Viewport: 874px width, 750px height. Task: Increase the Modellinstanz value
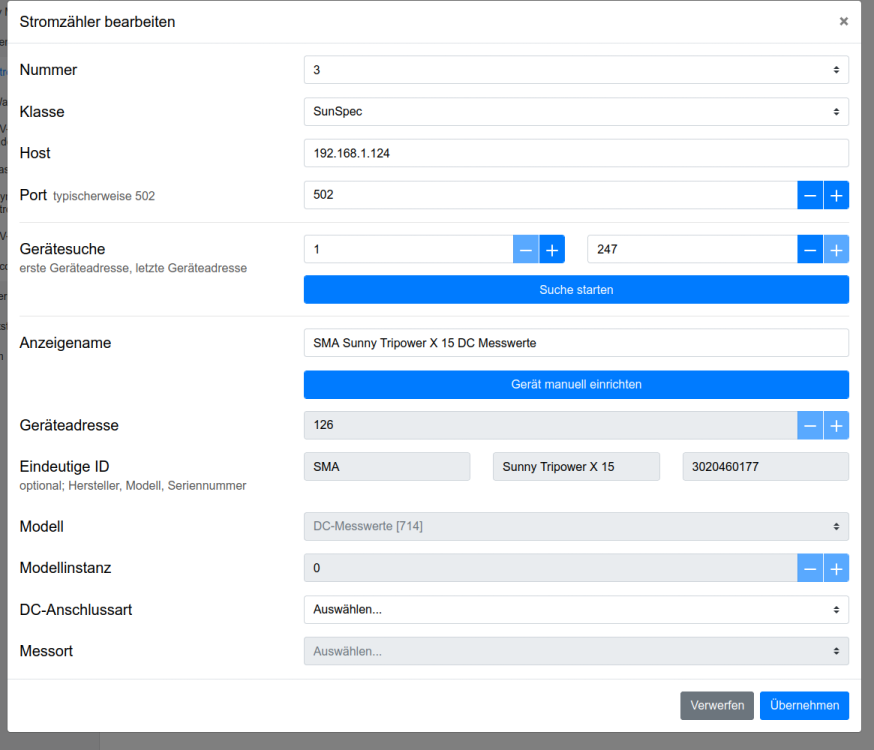coord(836,568)
